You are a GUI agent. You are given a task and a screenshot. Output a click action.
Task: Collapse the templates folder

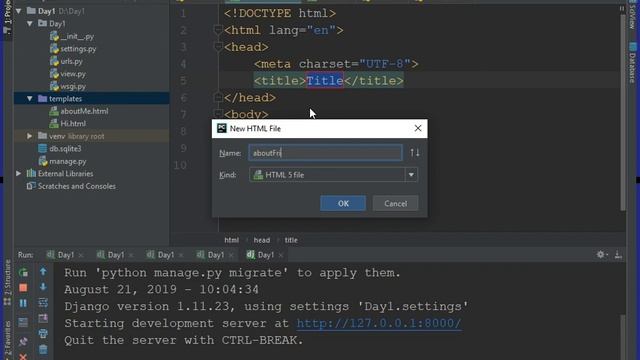point(30,98)
